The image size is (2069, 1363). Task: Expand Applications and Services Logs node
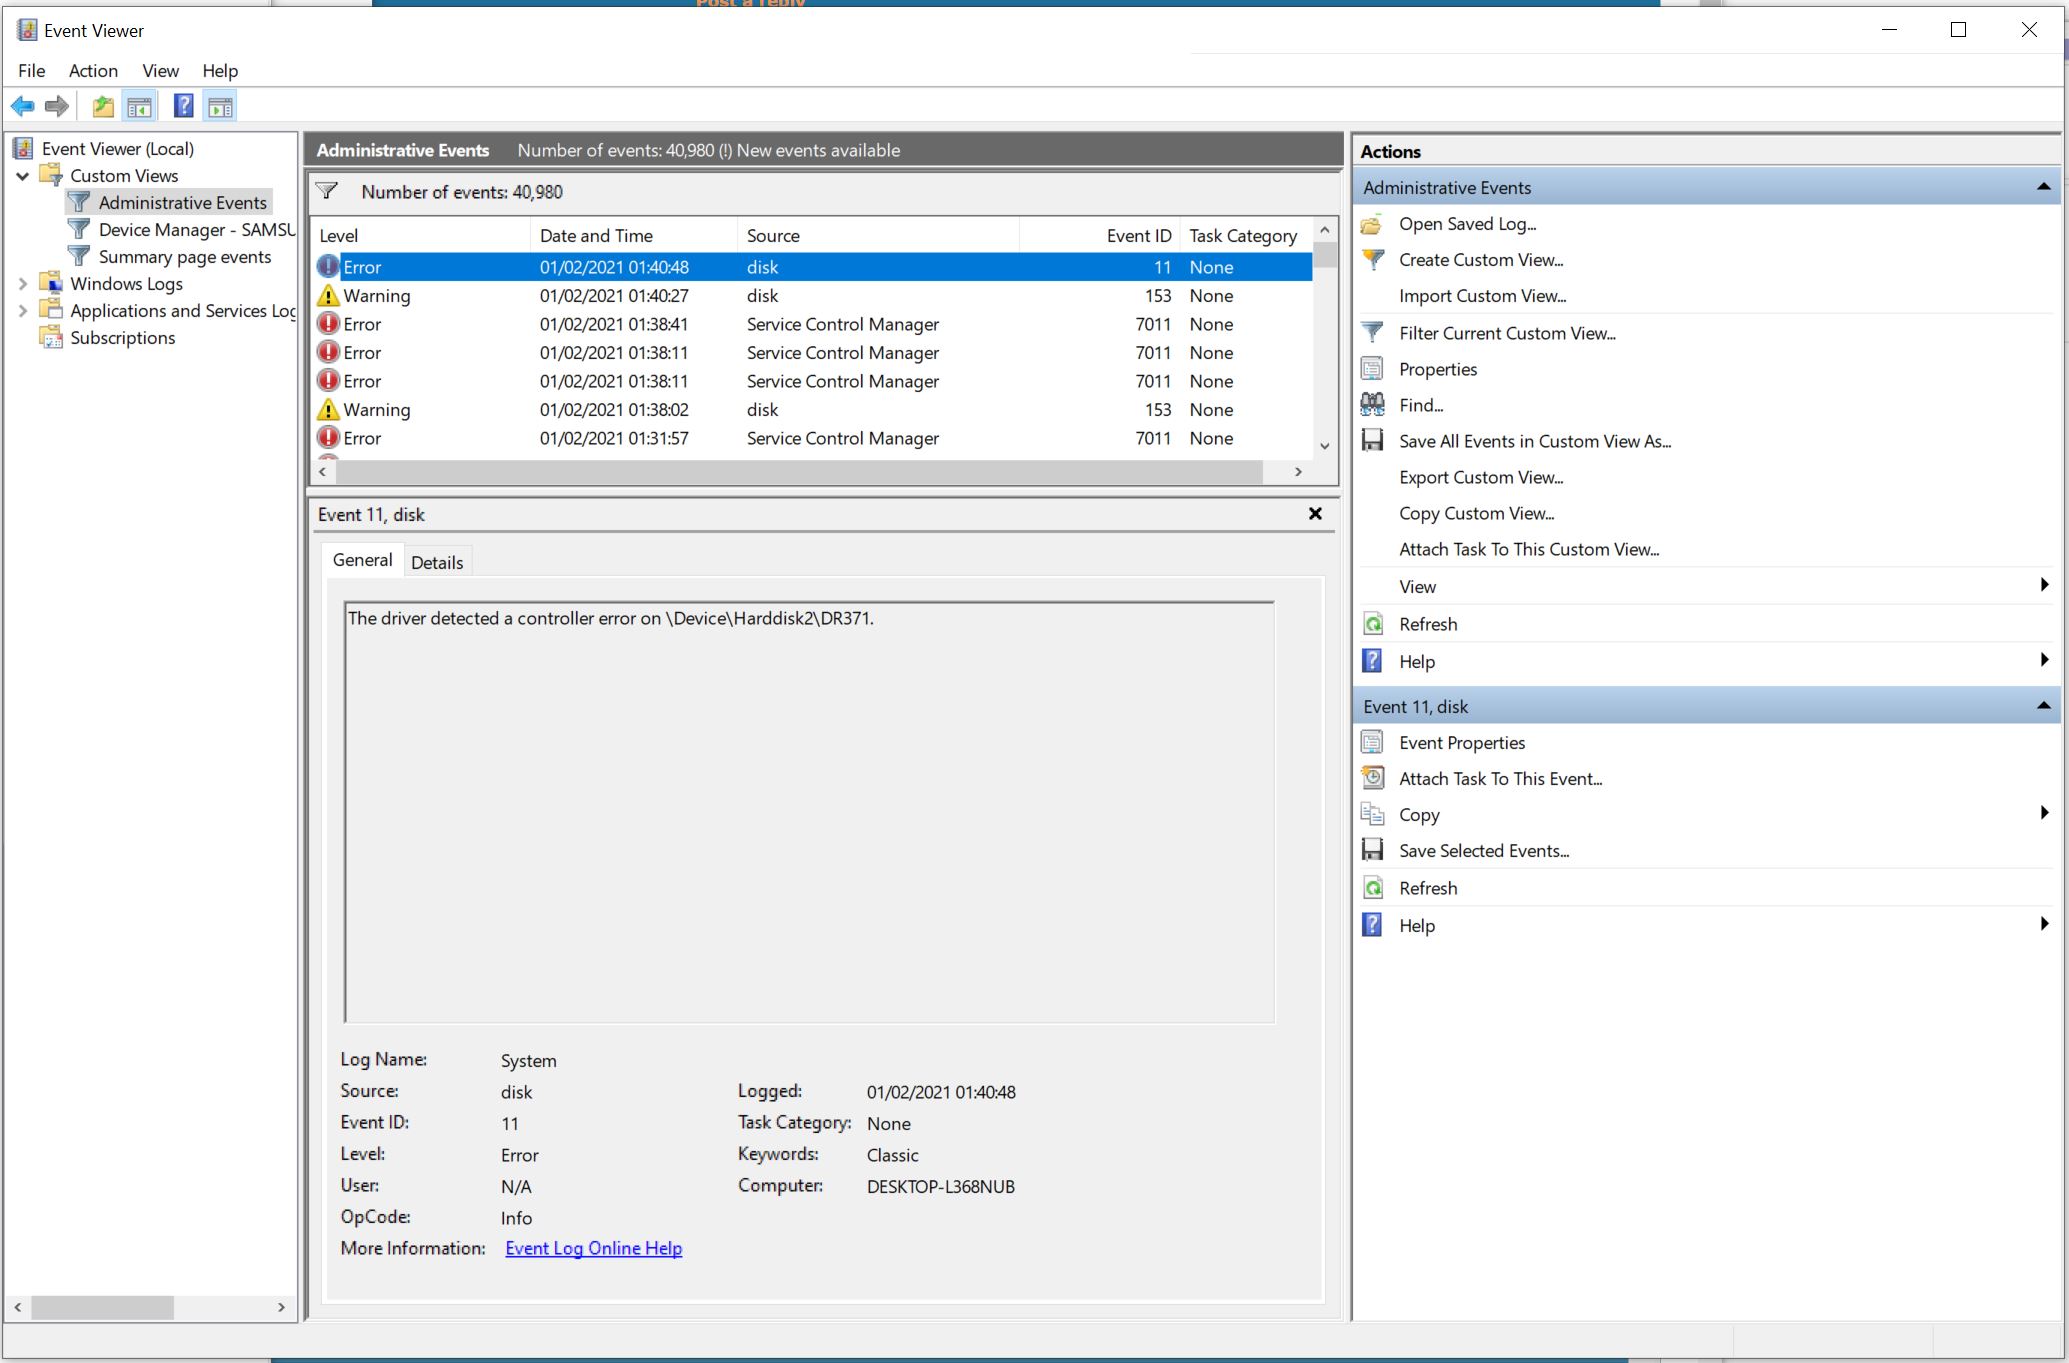coord(22,311)
